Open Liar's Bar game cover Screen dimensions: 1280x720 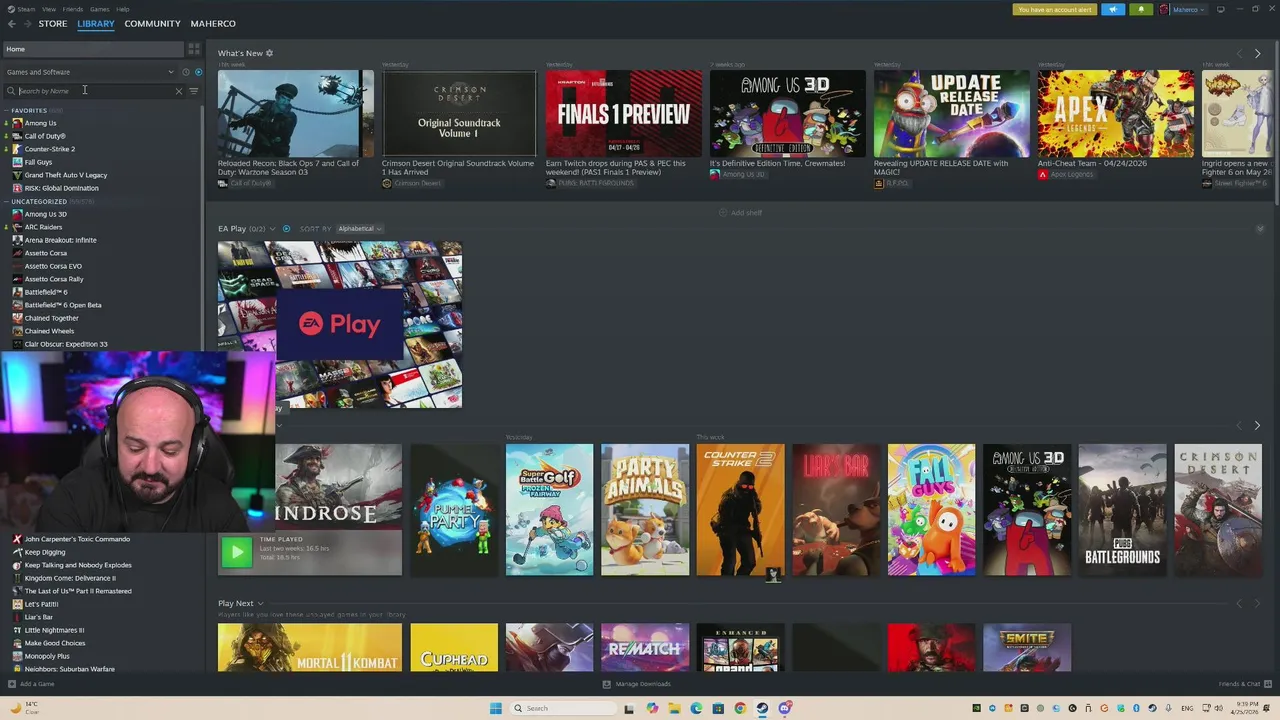836,510
